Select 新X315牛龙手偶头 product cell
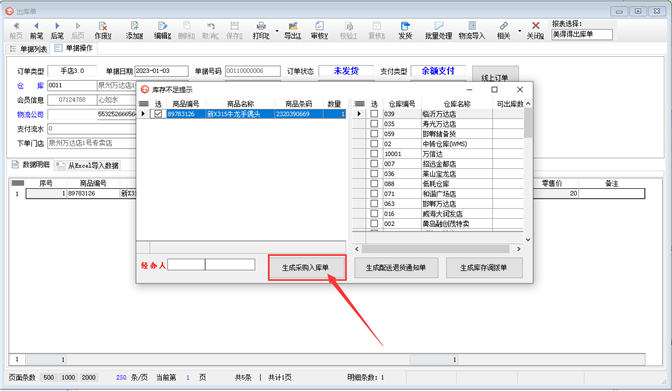 coord(240,114)
